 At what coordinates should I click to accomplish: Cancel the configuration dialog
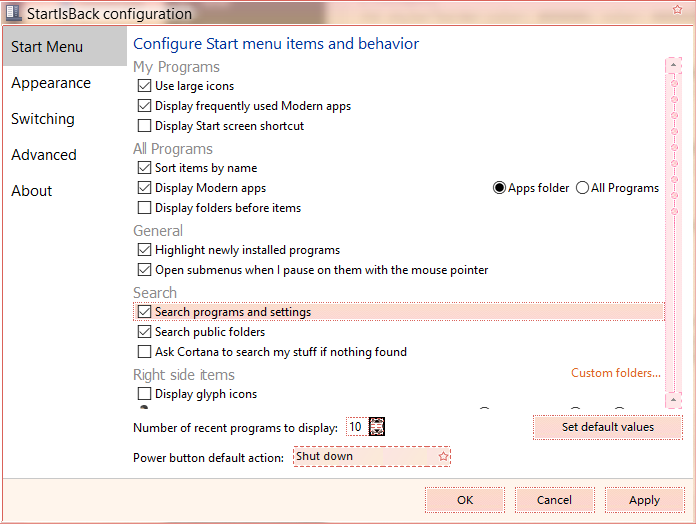[554, 500]
